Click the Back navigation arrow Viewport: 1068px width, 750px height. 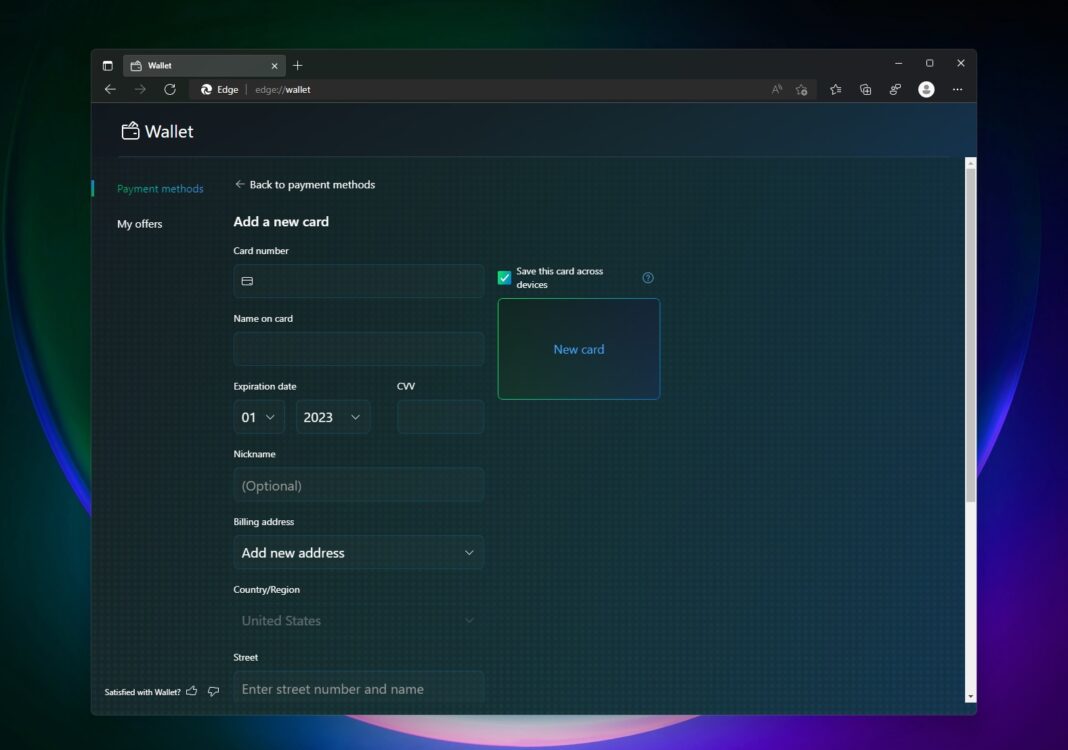point(110,89)
